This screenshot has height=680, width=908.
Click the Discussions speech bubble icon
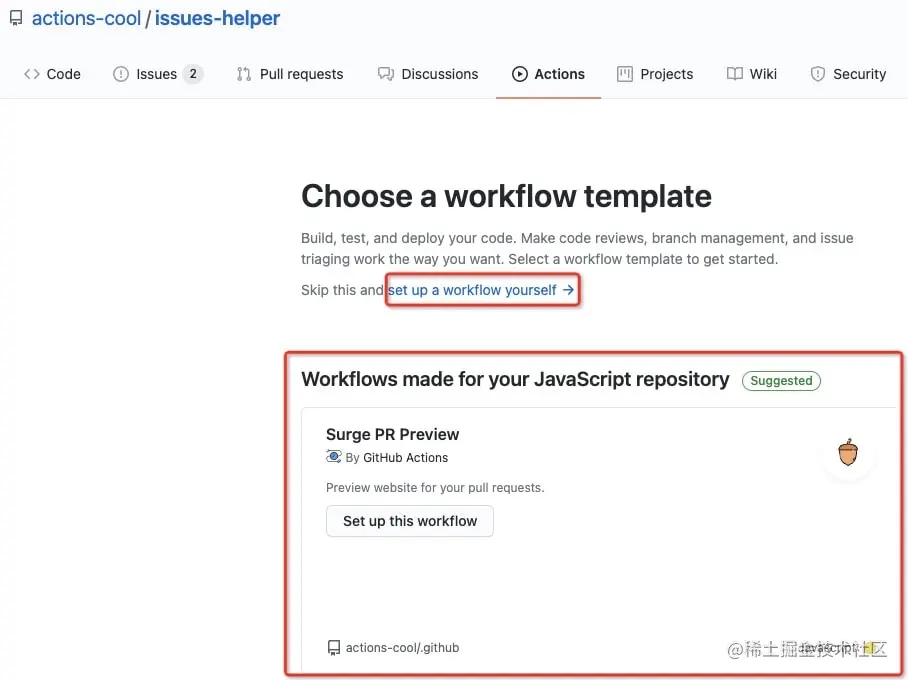[385, 74]
